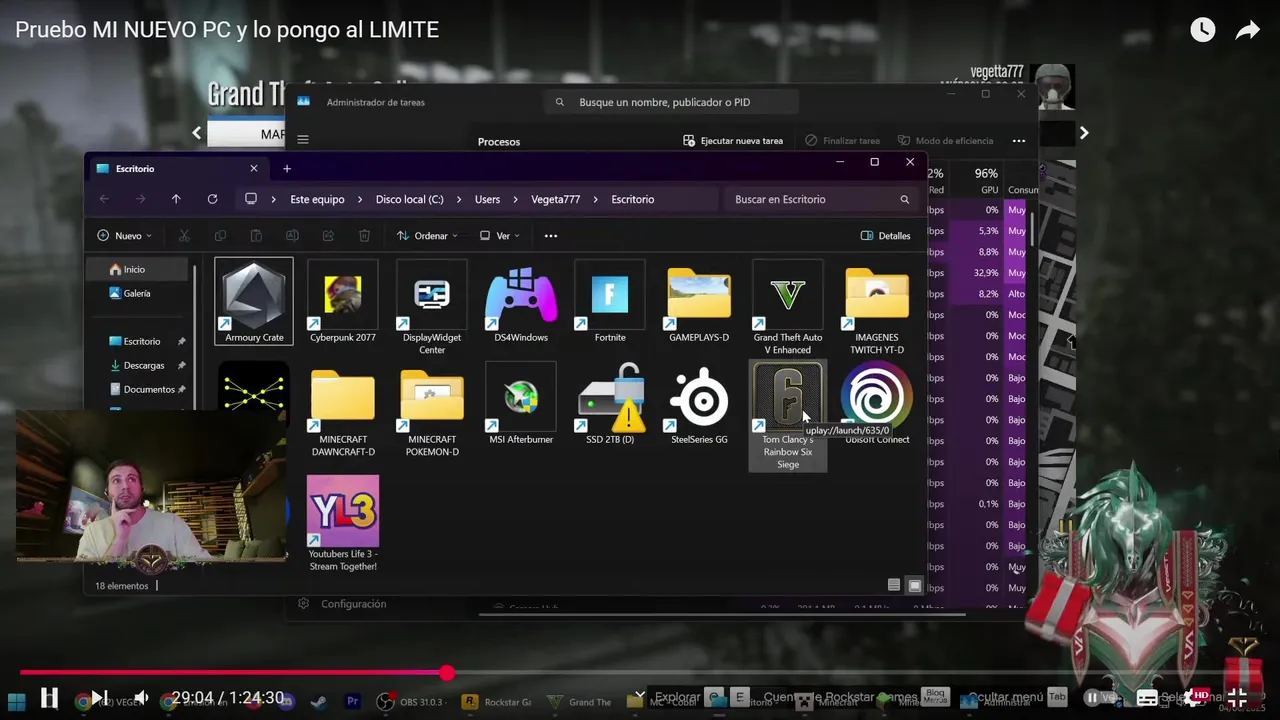Viewport: 1280px width, 720px height.
Task: Click the Buscar en Escritorio search field
Action: pos(820,199)
